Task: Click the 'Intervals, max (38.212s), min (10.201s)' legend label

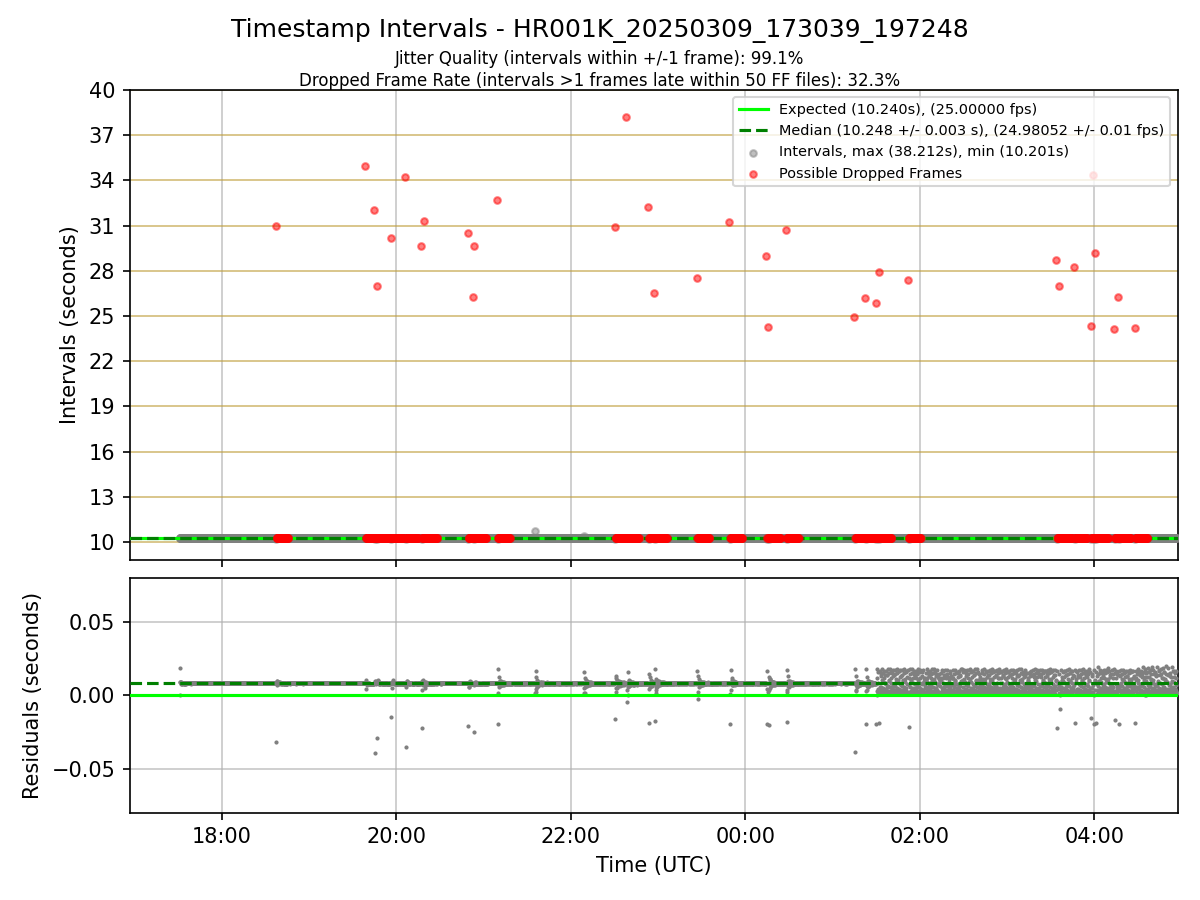Action: pyautogui.click(x=924, y=152)
